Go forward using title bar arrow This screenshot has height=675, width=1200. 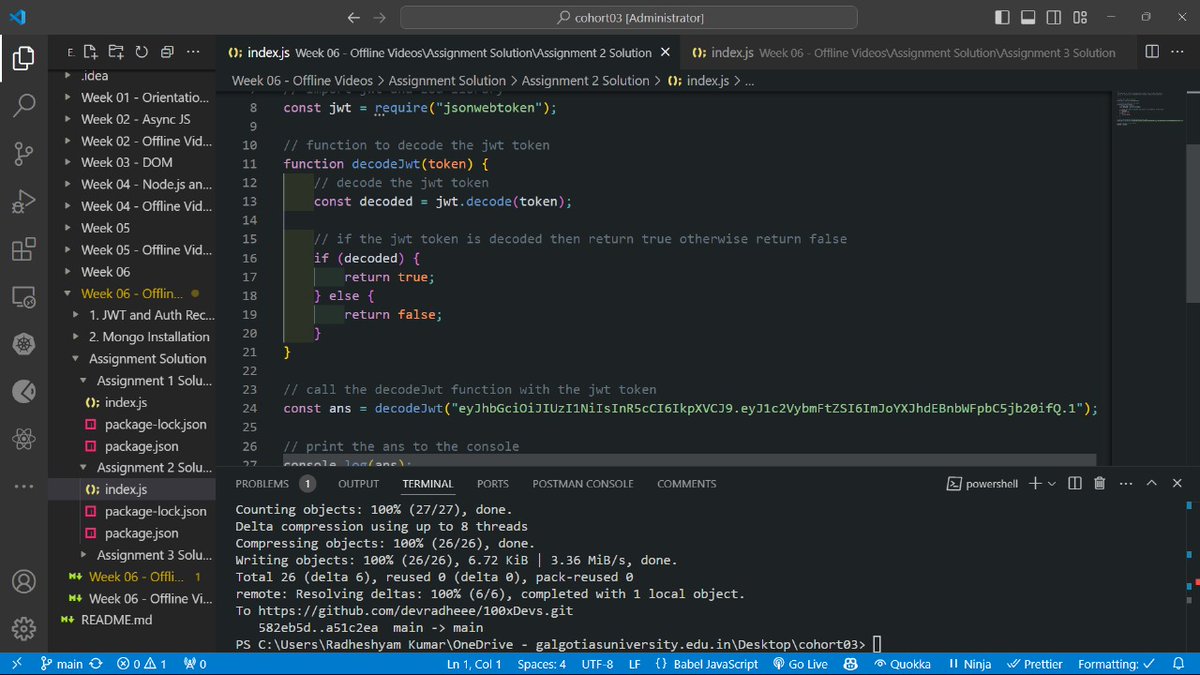pos(379,18)
